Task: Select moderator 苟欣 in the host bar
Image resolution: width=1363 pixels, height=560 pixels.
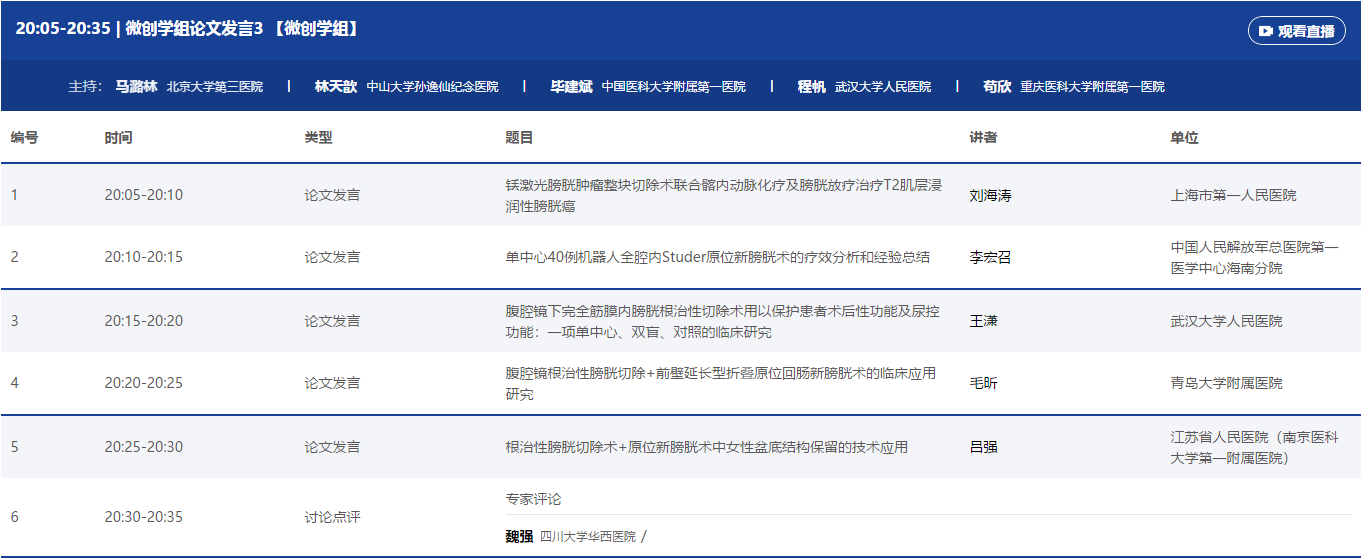Action: pos(996,87)
